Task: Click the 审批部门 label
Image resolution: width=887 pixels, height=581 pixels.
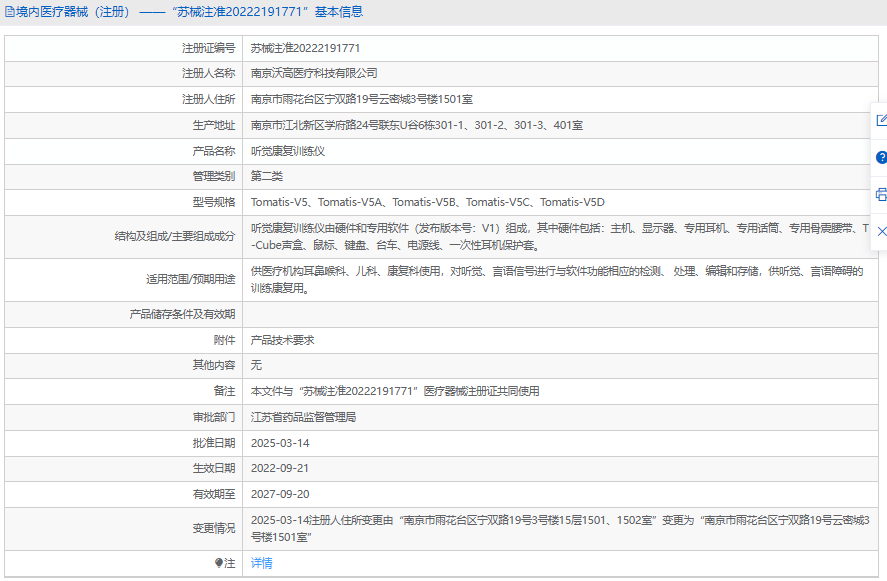Action: [214, 417]
